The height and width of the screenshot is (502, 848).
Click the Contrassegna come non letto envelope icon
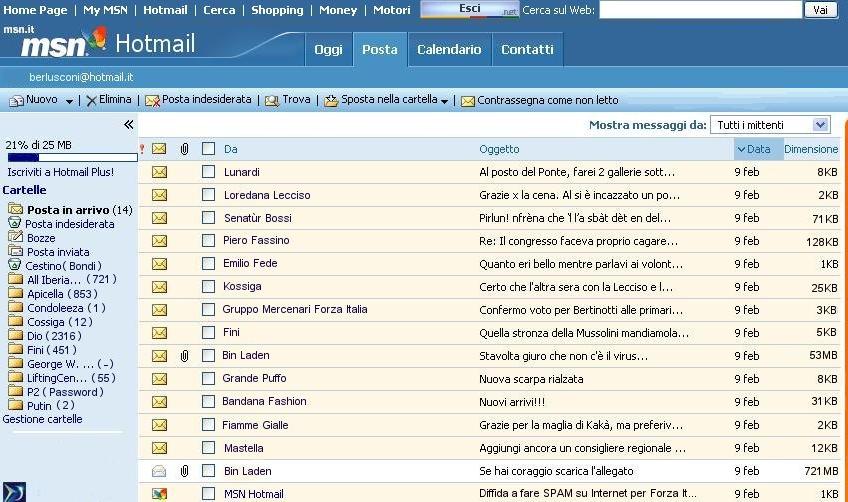pos(468,101)
